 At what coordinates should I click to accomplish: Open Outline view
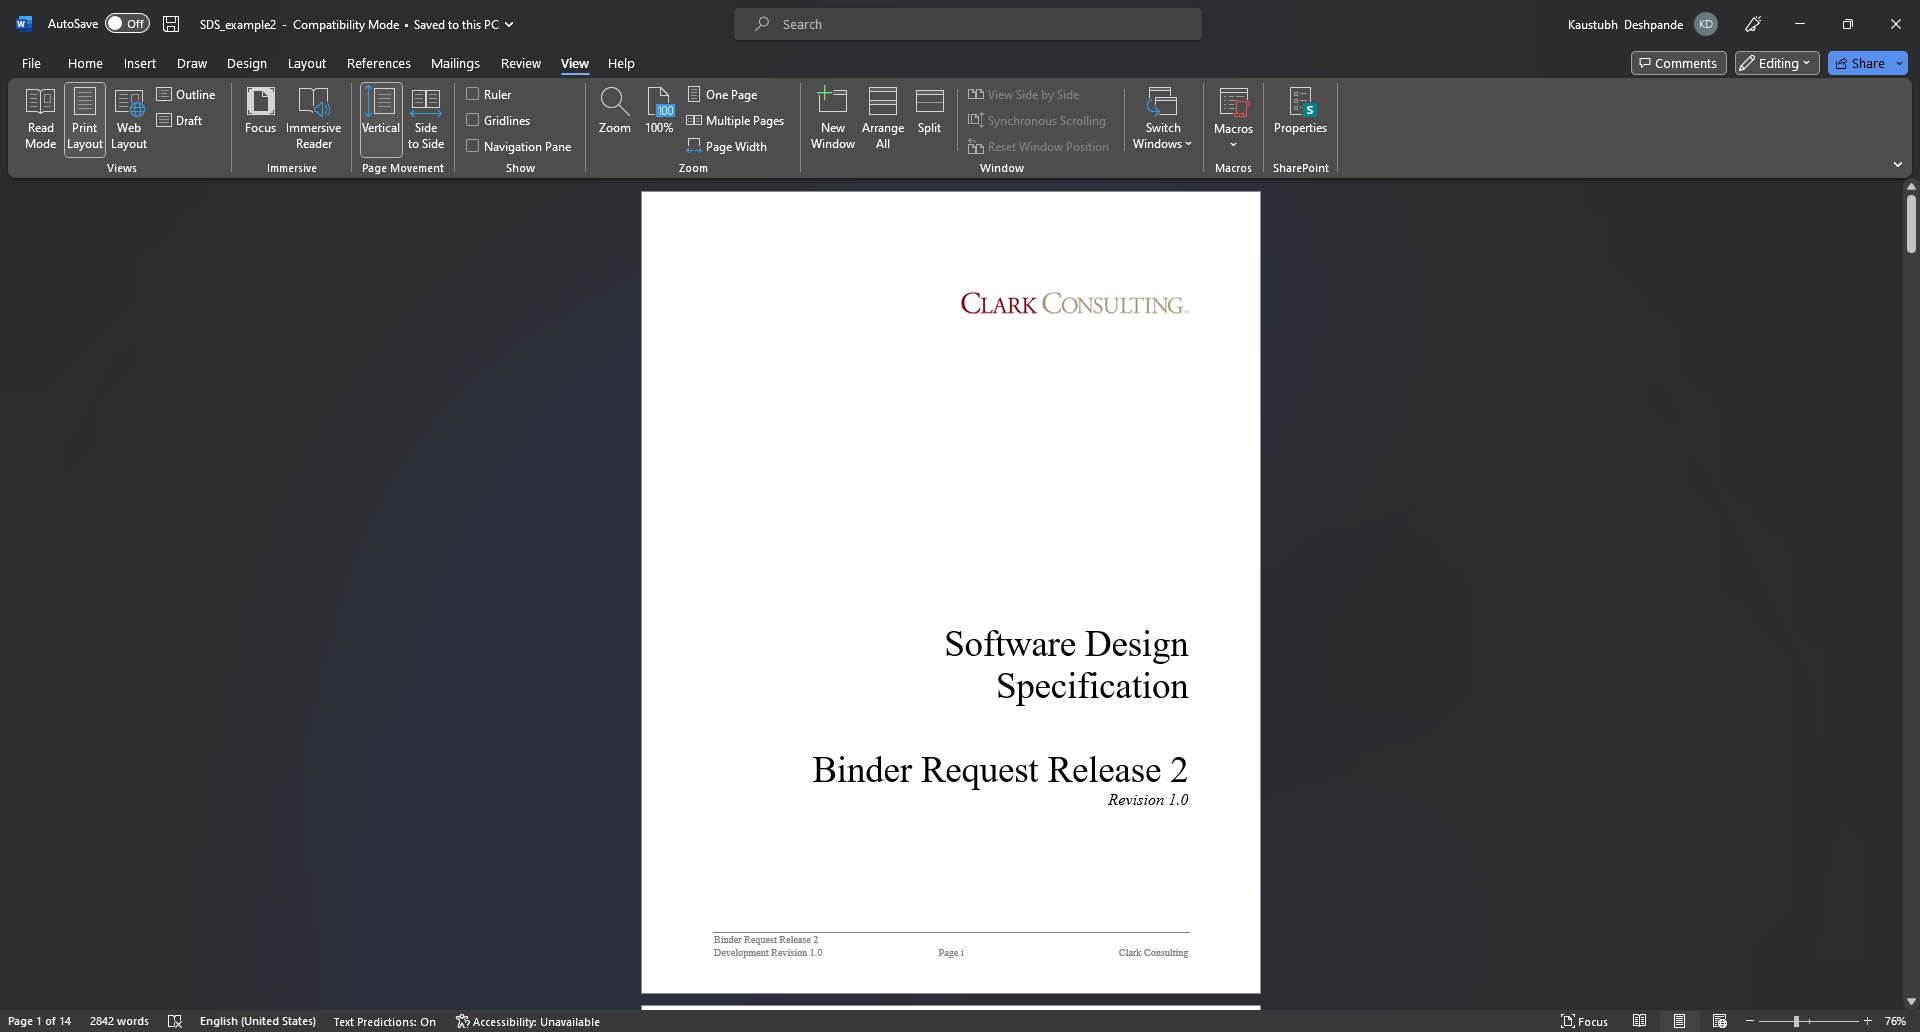[x=186, y=94]
